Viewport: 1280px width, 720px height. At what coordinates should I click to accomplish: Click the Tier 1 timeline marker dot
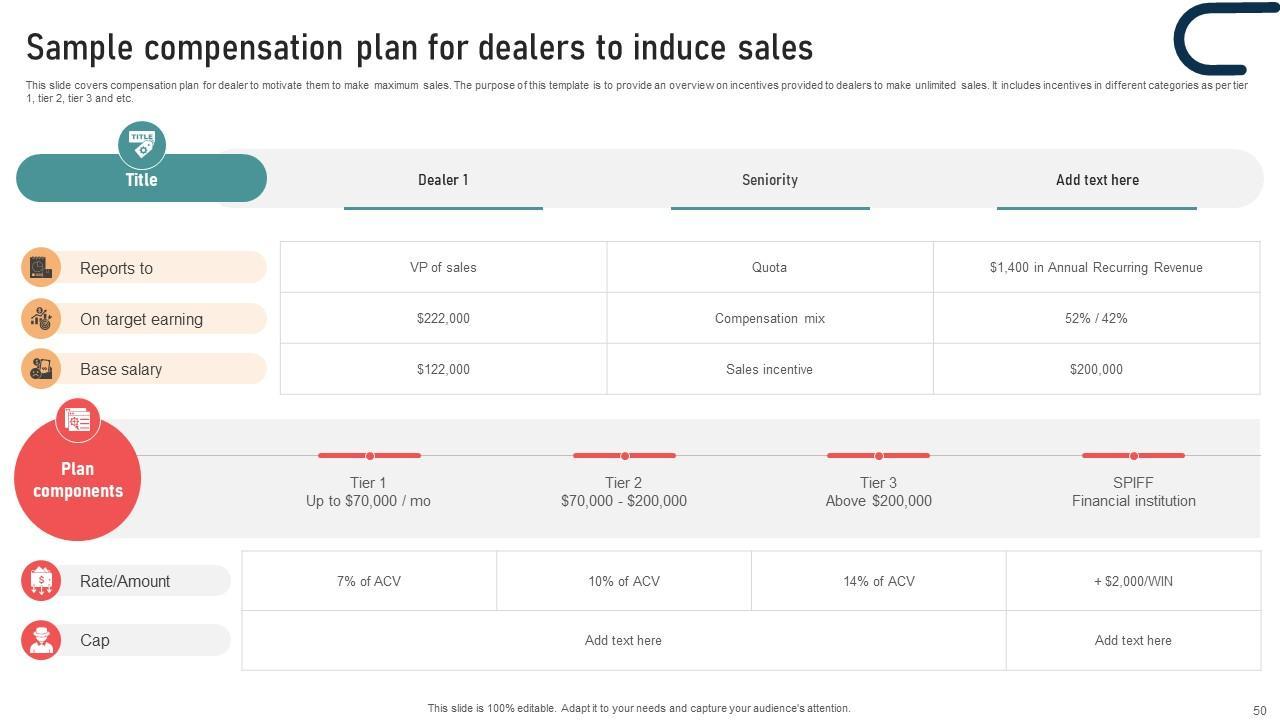[x=369, y=456]
